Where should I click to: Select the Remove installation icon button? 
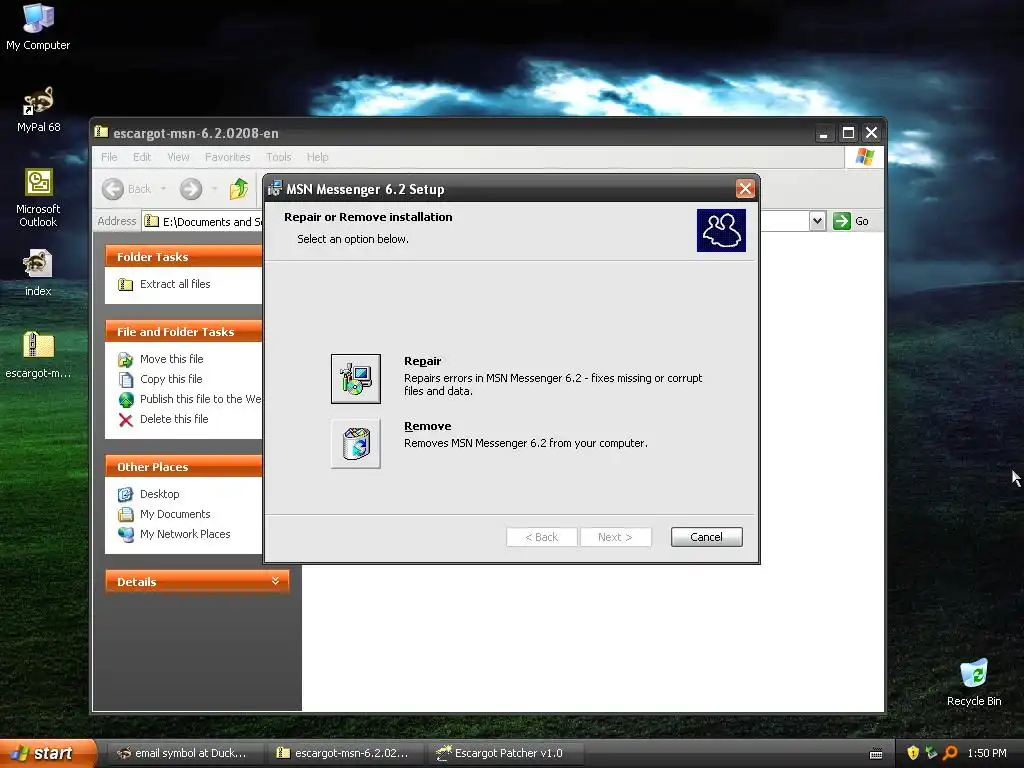tap(355, 443)
